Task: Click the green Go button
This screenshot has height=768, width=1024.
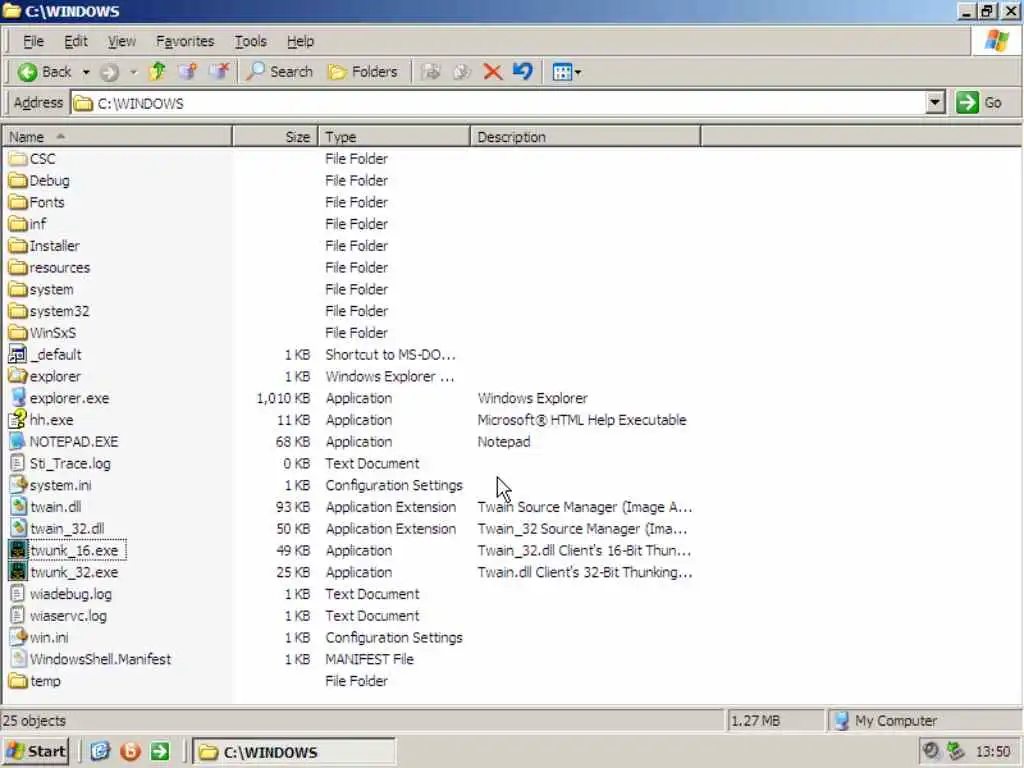Action: point(978,103)
